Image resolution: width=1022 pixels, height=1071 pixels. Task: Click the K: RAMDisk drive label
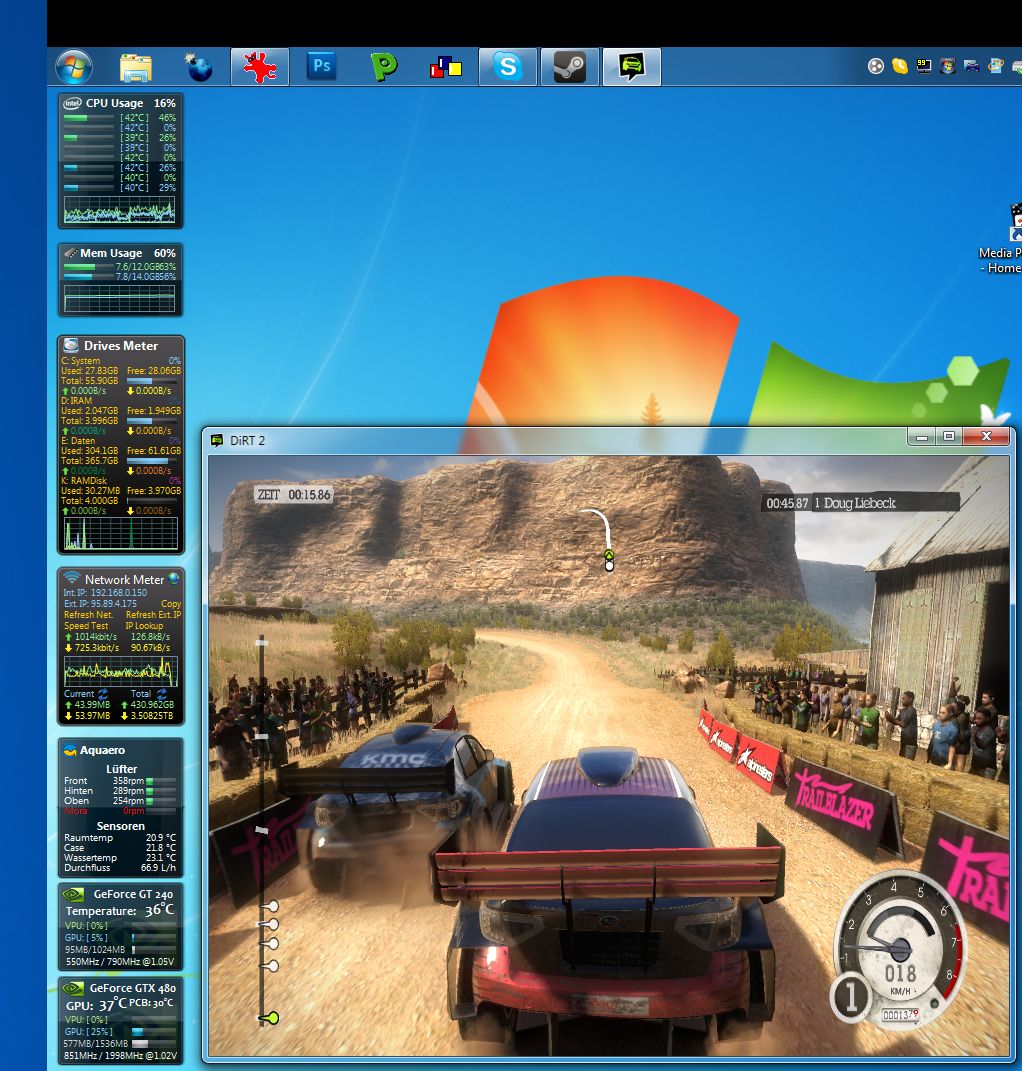pyautogui.click(x=83, y=481)
